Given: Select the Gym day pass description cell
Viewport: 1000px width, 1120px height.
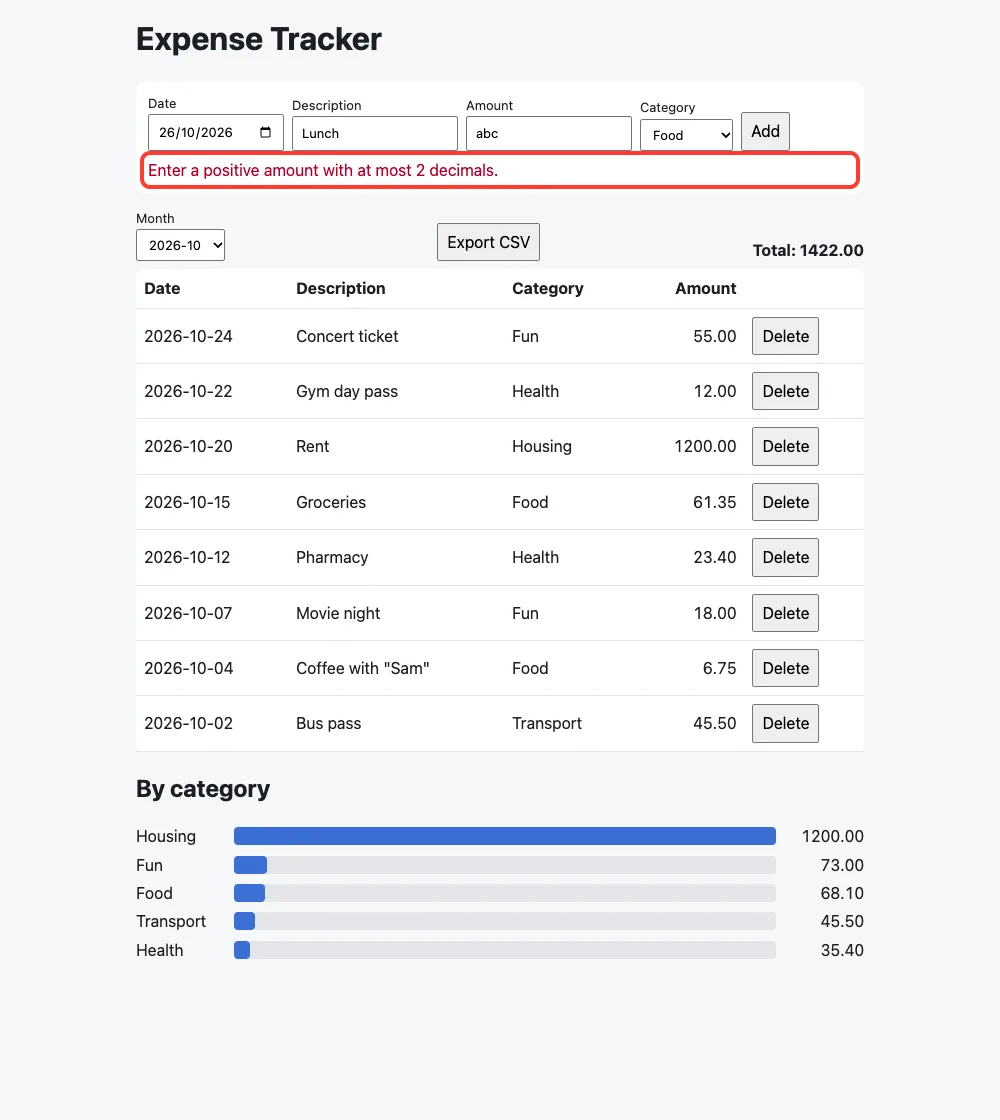Looking at the screenshot, I should (347, 391).
